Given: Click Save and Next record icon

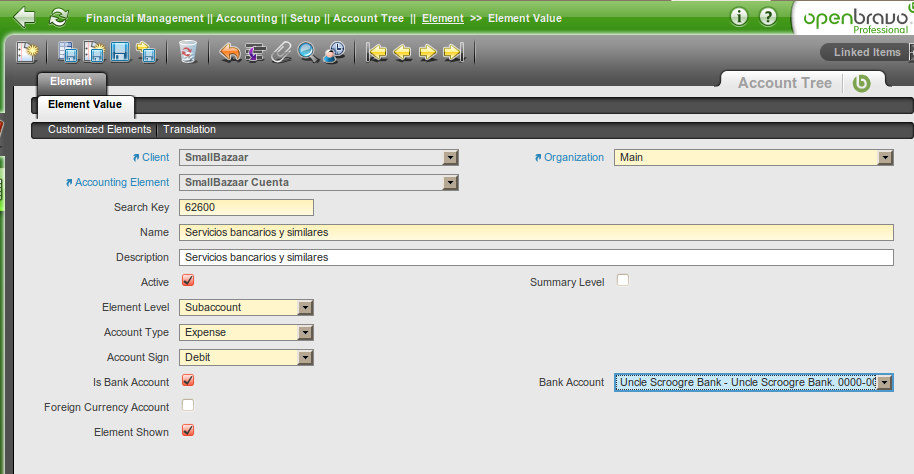Looking at the screenshot, I should [x=146, y=52].
